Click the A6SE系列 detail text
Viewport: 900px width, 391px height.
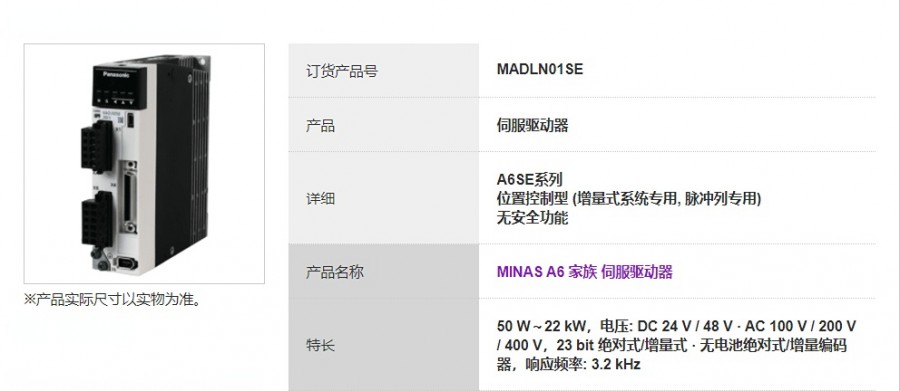pos(529,180)
